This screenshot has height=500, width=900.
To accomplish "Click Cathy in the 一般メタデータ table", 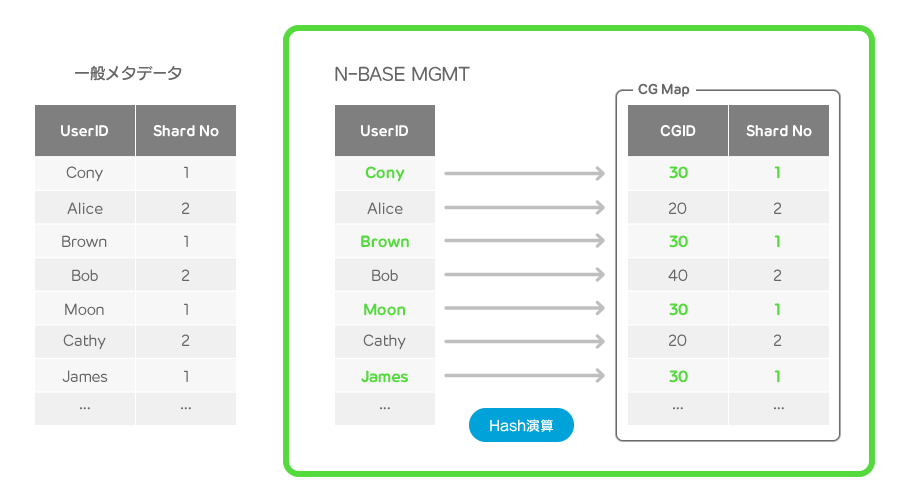I will (84, 340).
